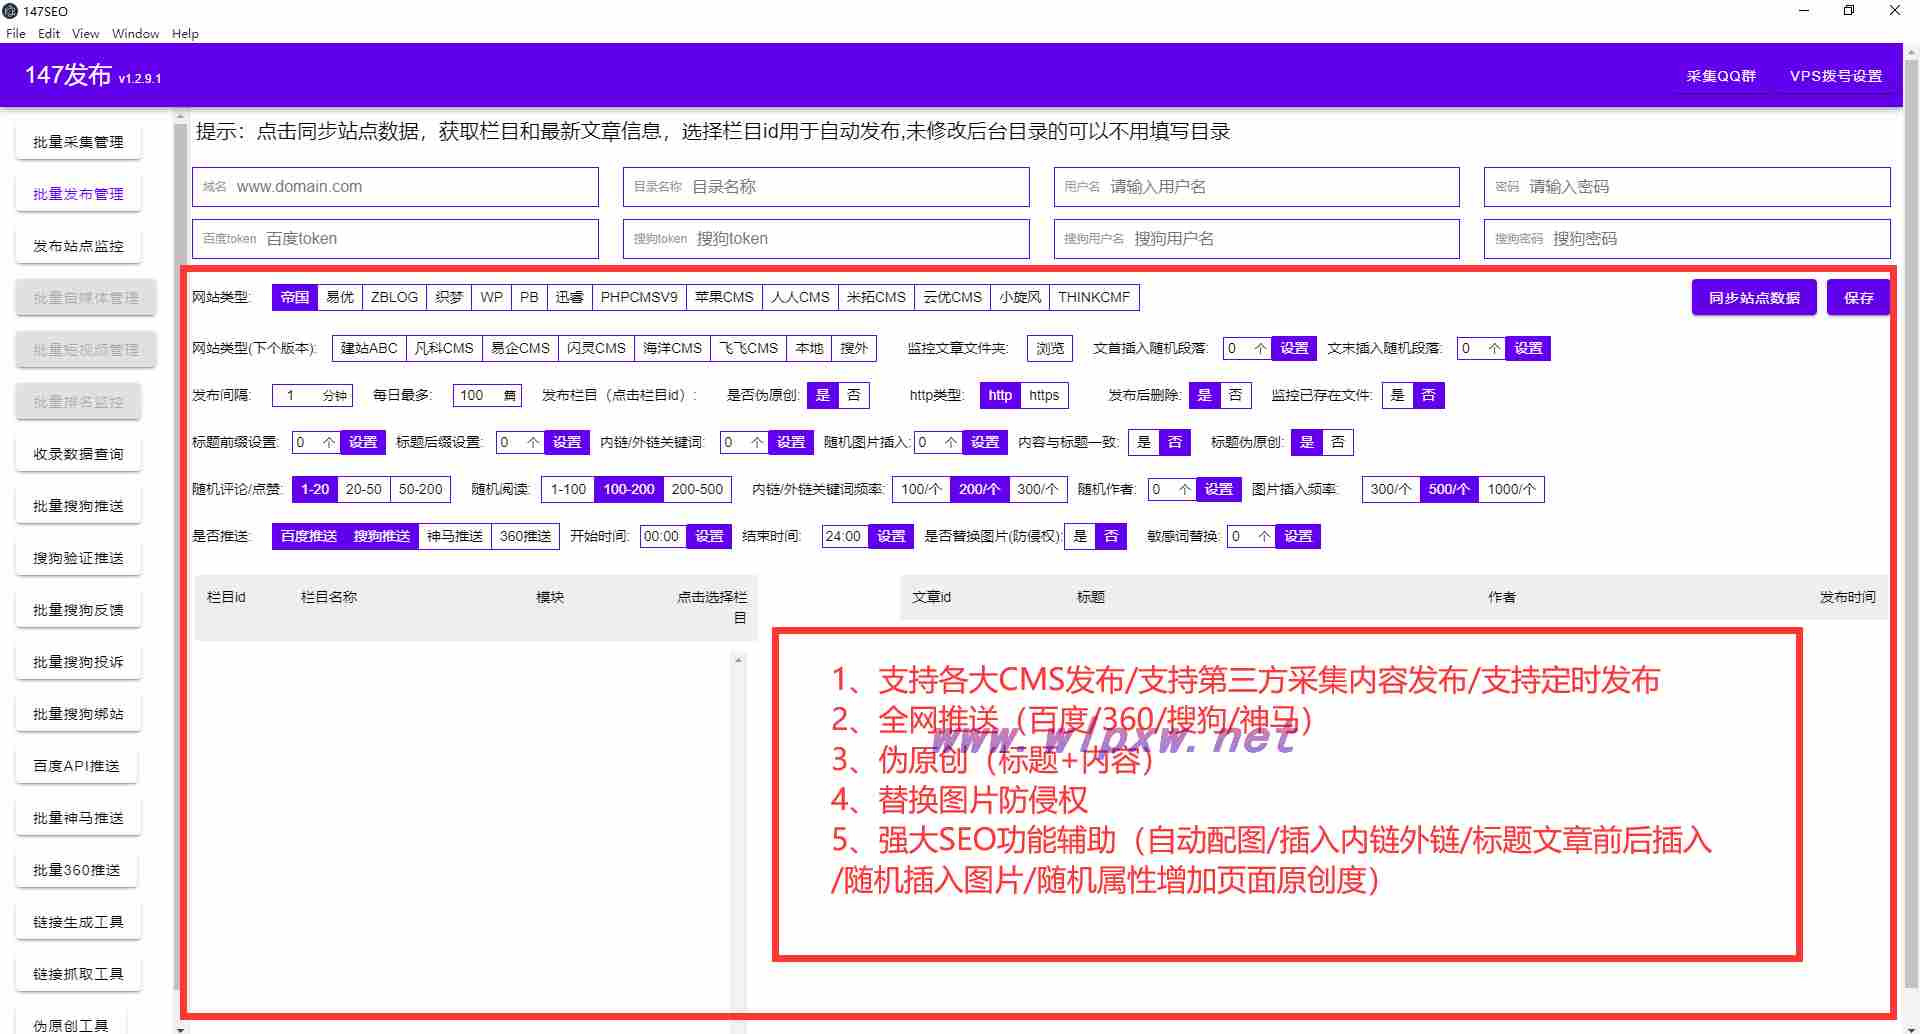Switch http类型 to https
The image size is (1920, 1034).
(x=1044, y=395)
